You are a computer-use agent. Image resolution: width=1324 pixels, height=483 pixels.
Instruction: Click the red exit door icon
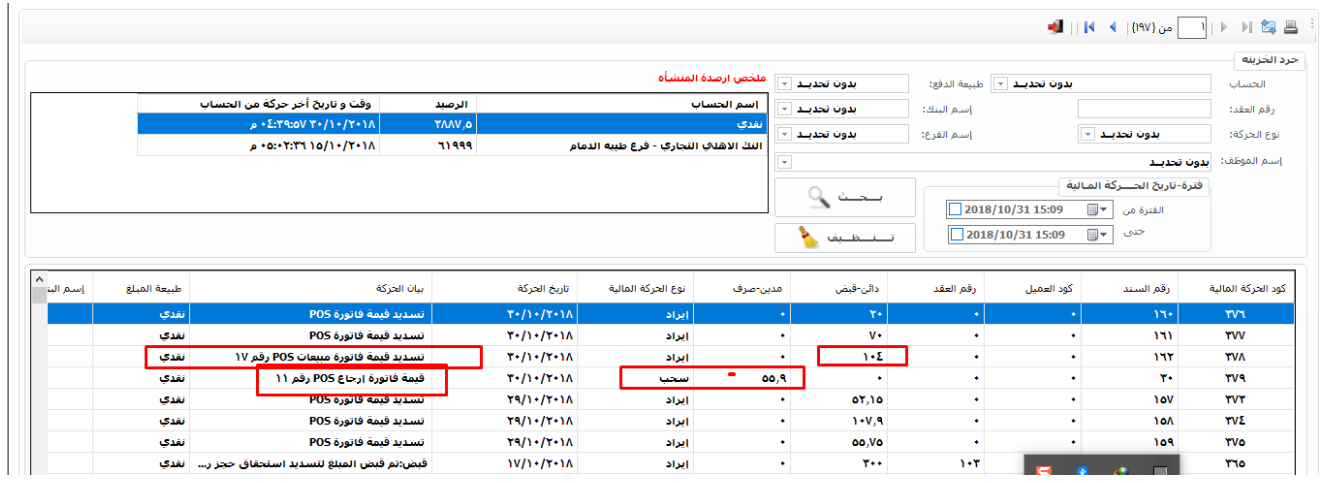[1054, 27]
